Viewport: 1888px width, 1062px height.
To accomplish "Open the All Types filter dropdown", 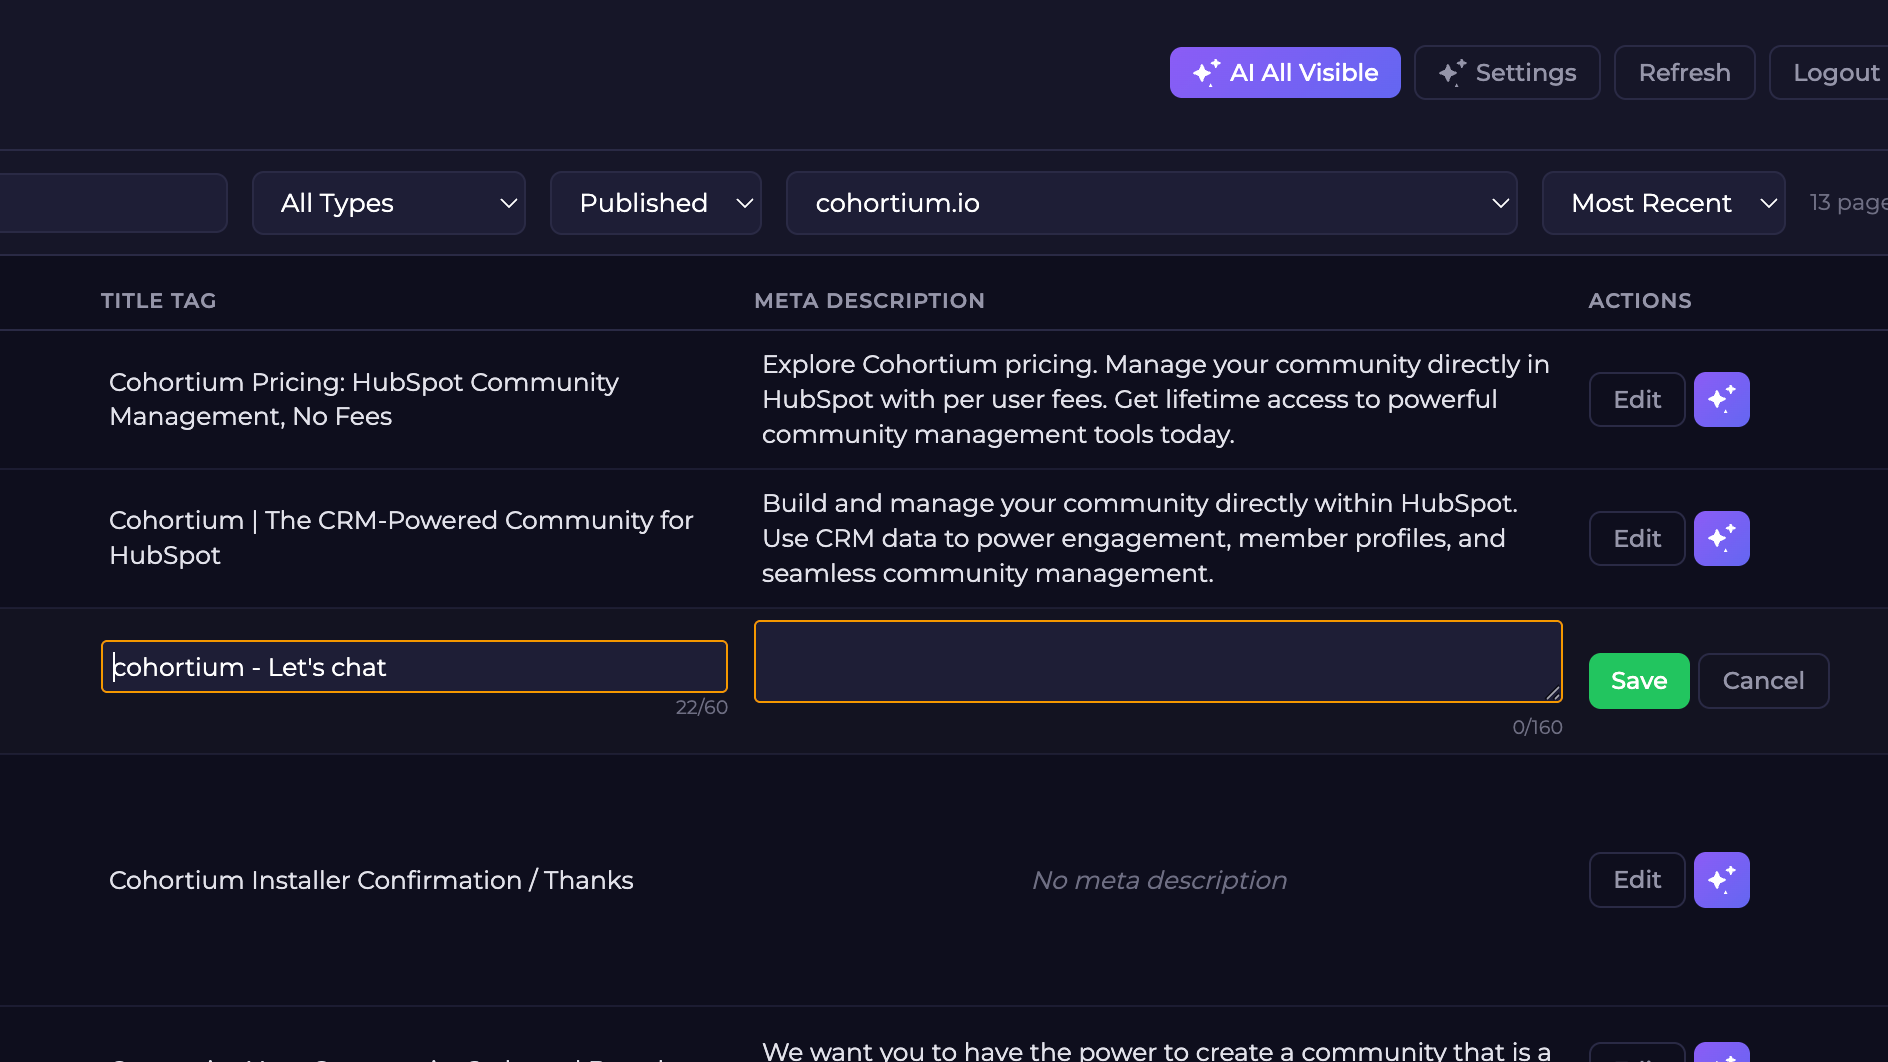I will (x=389, y=203).
